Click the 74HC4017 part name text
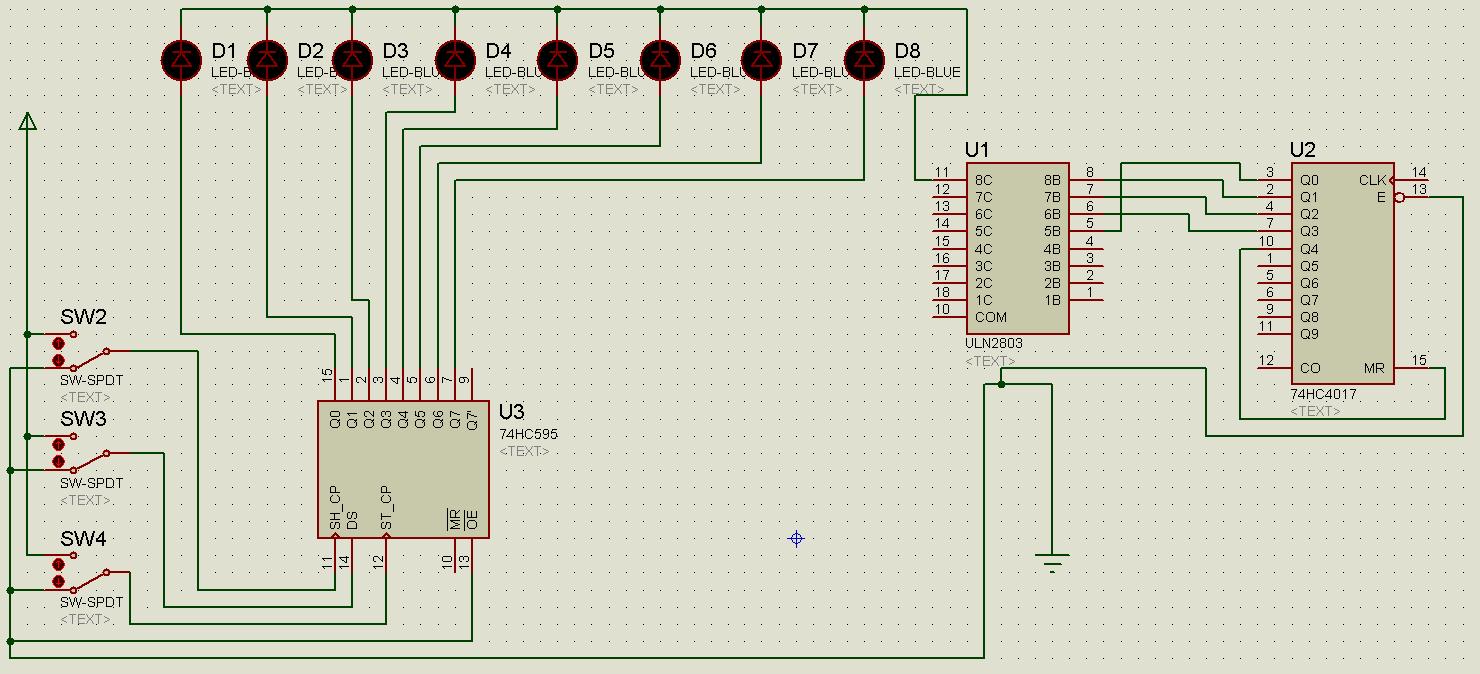 [1323, 395]
